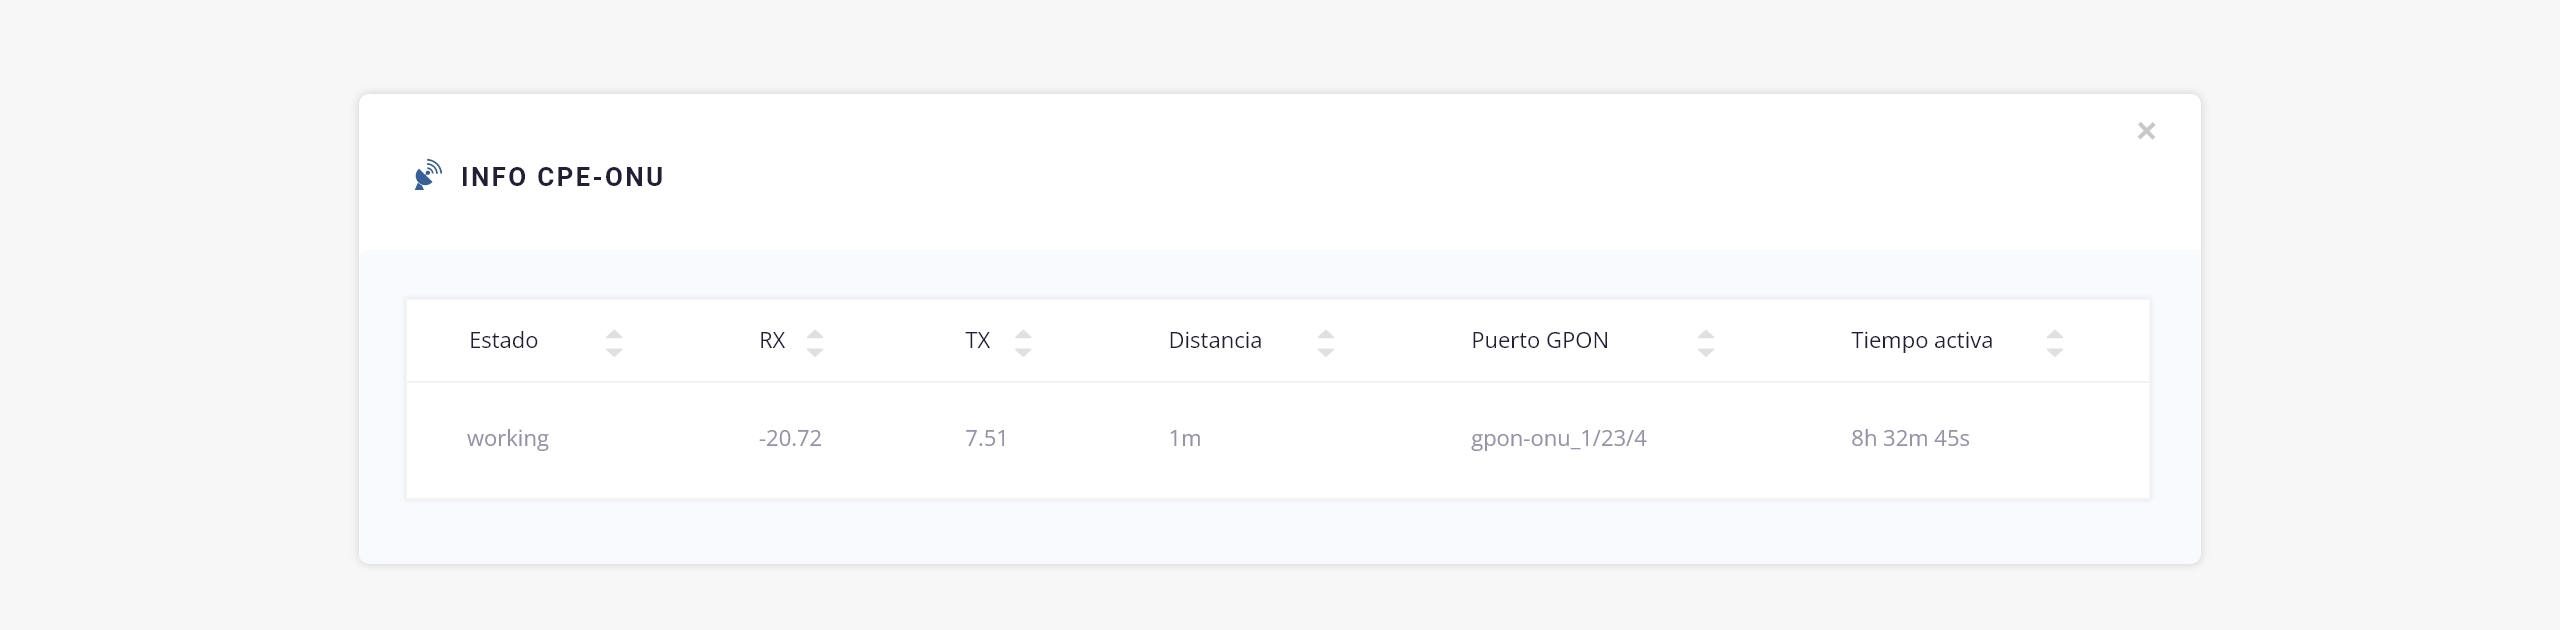
Task: Select the gpon-onu_1/23/4 port cell
Action: (1558, 439)
